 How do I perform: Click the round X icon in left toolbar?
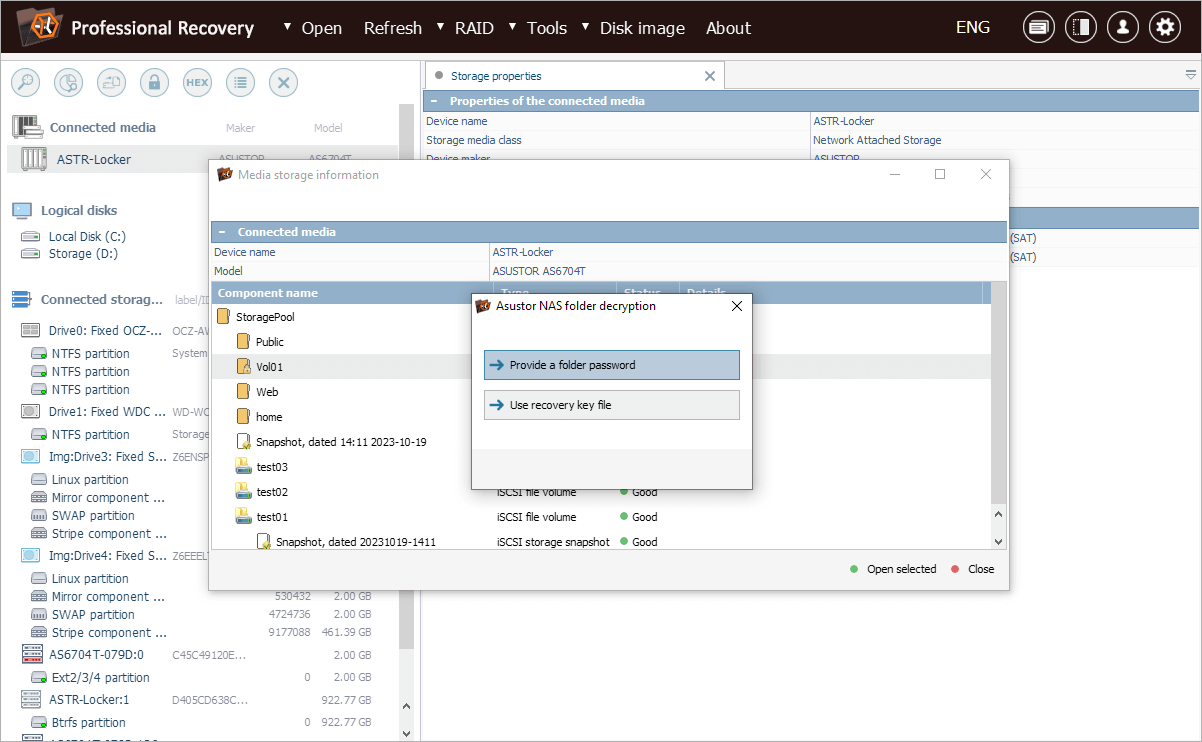283,83
